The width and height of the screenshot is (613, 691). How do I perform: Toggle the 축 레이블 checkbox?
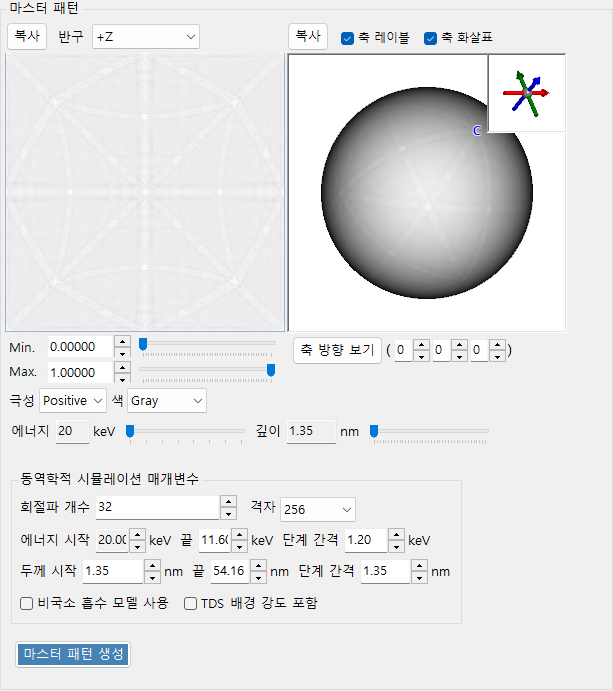(347, 38)
